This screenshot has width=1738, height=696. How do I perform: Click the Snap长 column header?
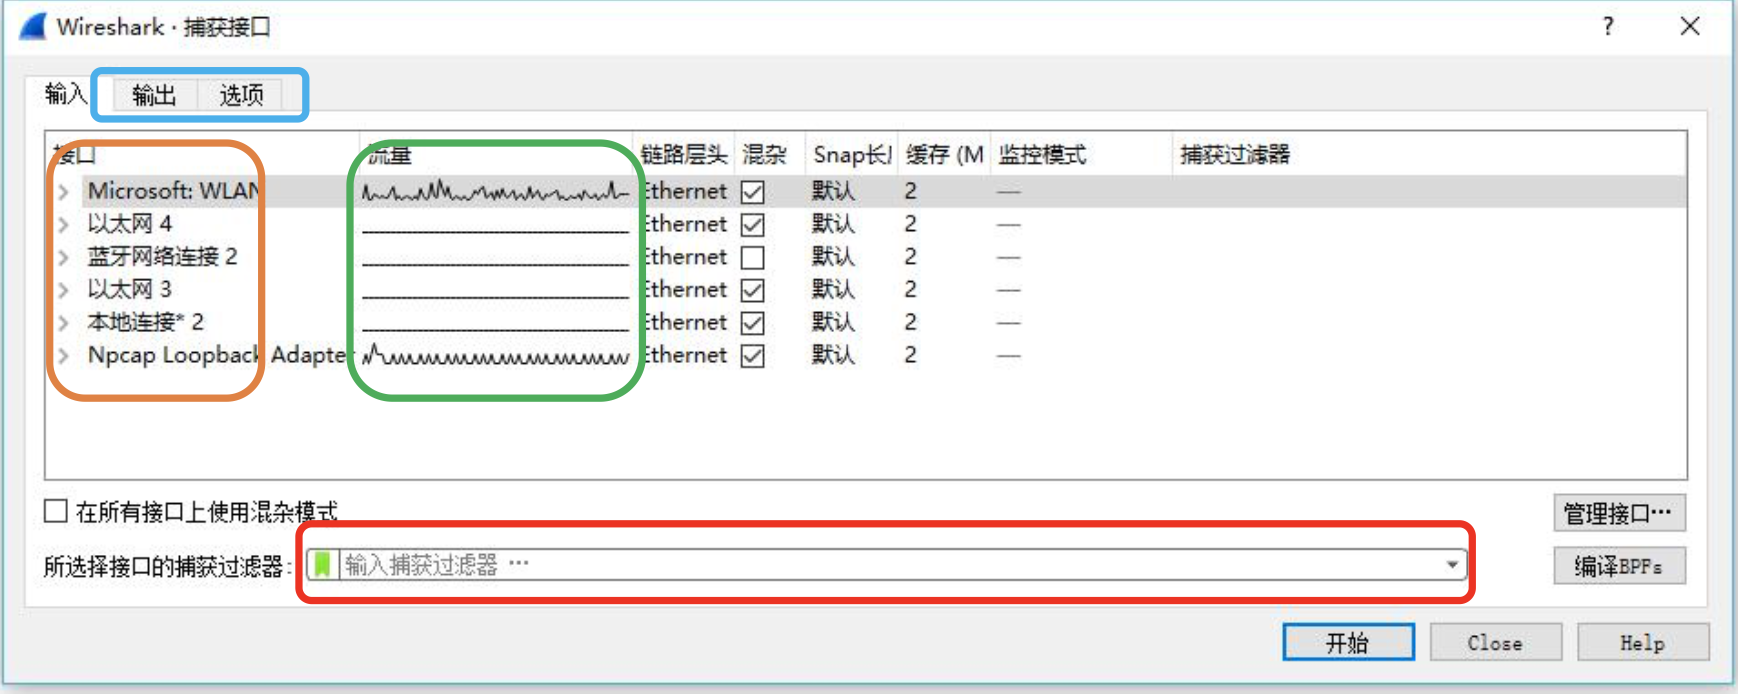pyautogui.click(x=852, y=154)
